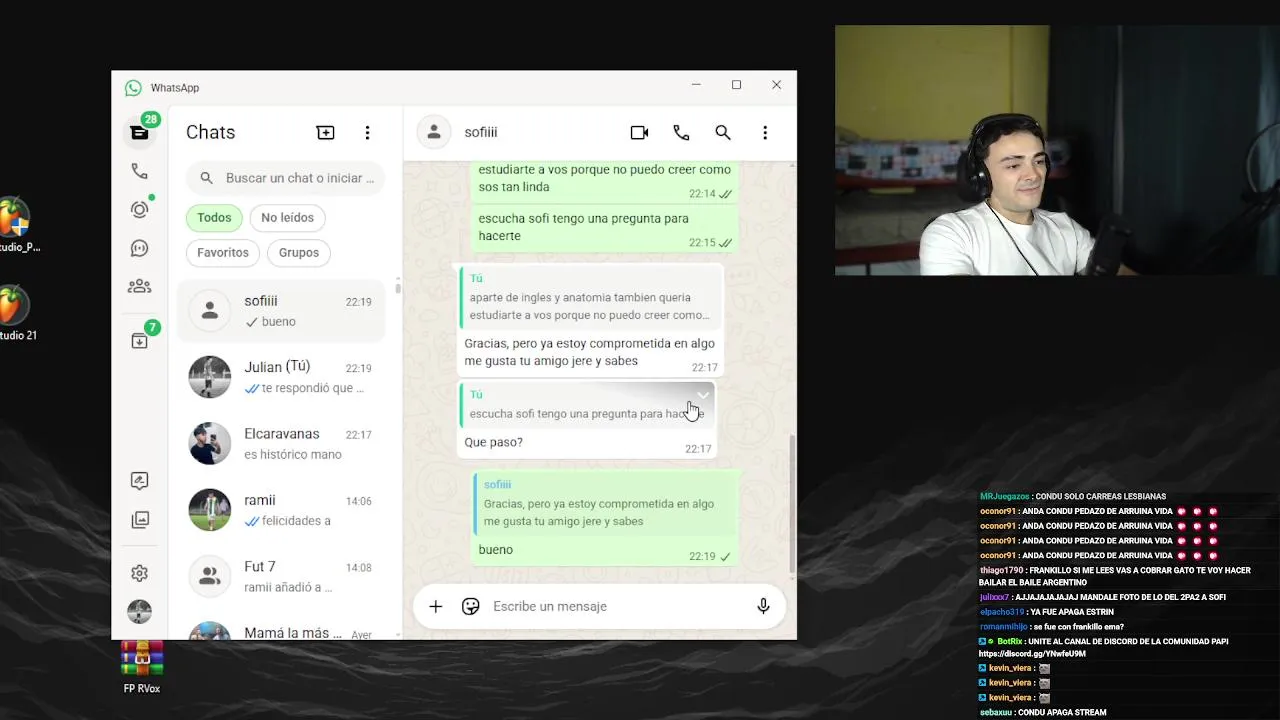Click the quoted sofiiii message above 'bueno'

pos(604,503)
